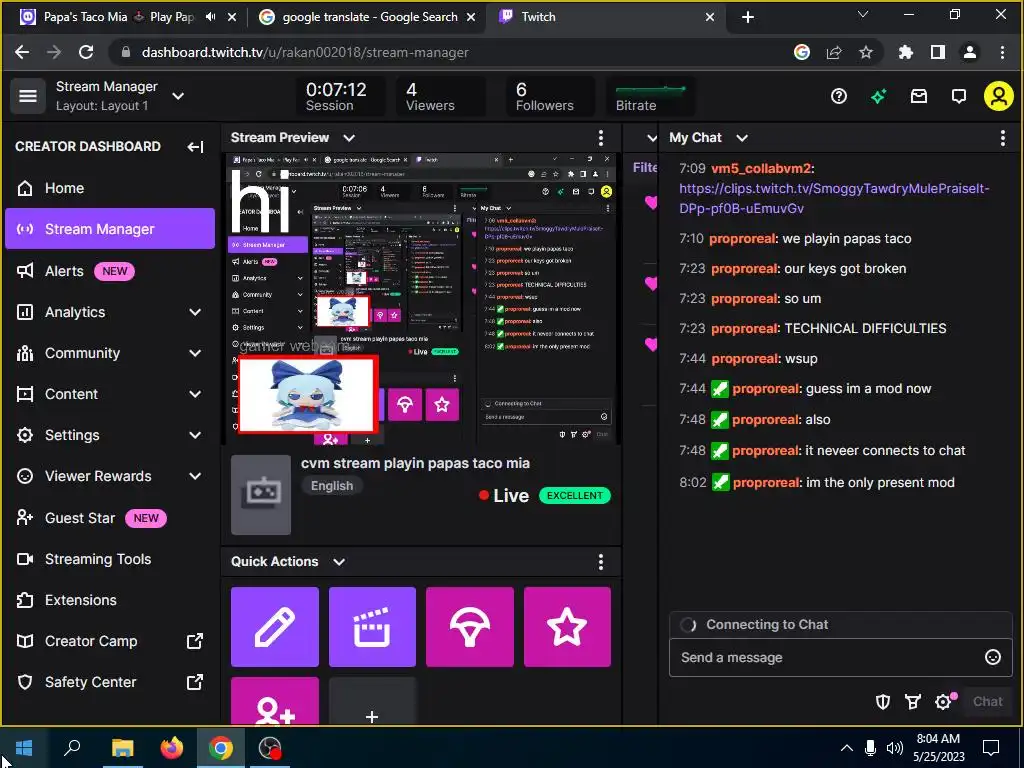
Task: Select Stream Manager in the sidebar
Action: click(110, 229)
